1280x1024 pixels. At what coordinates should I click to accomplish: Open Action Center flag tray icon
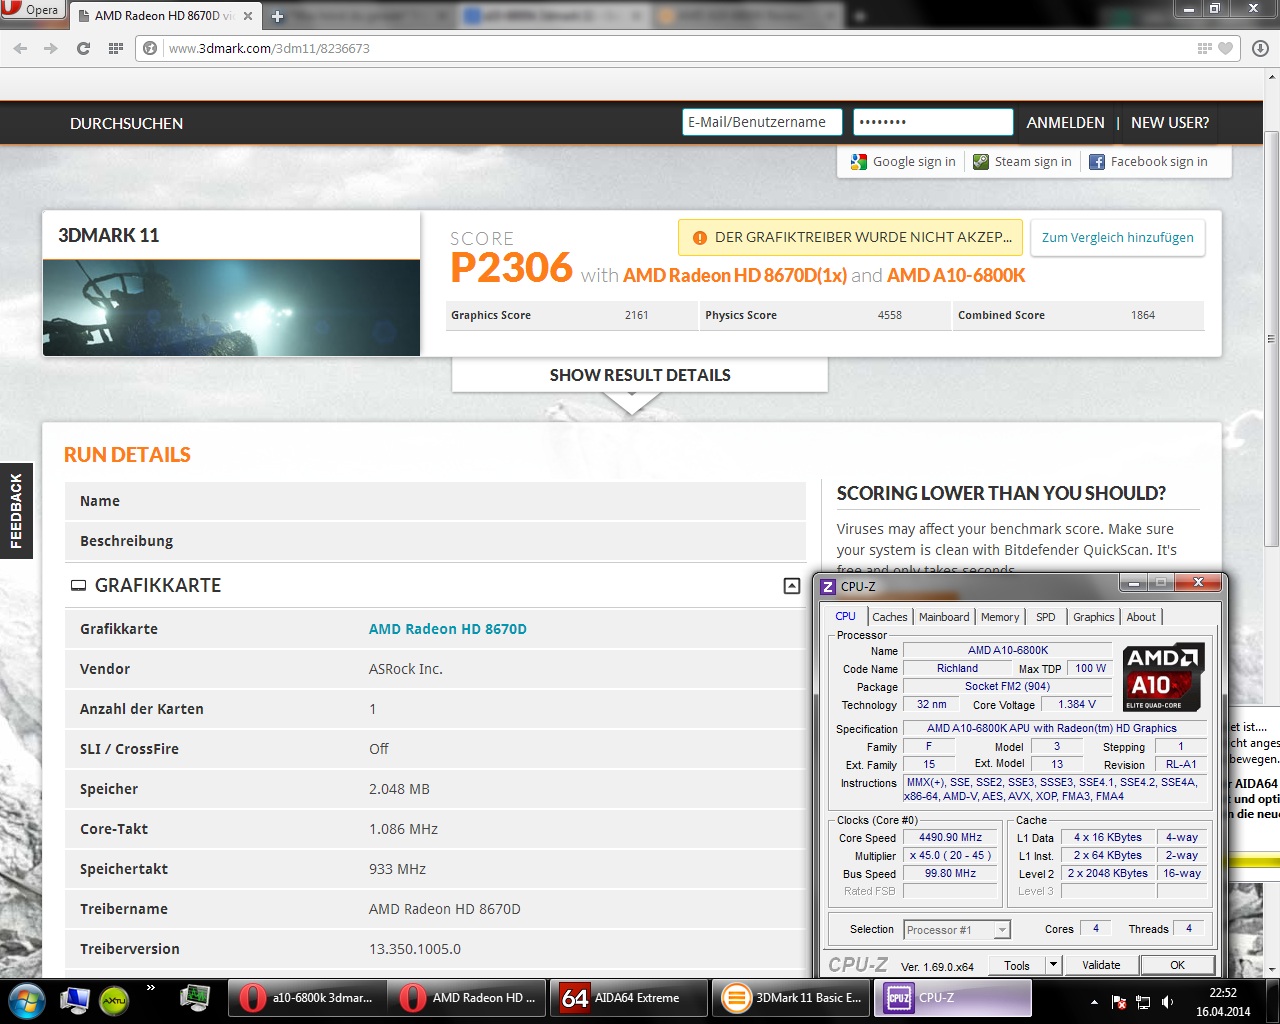pos(1119,1002)
